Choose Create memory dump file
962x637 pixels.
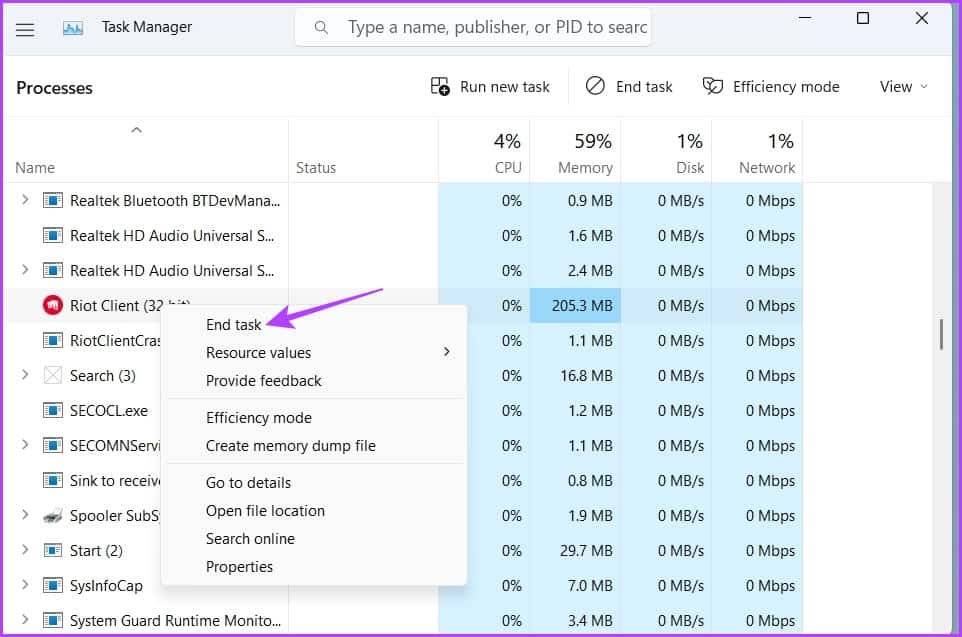coord(290,446)
